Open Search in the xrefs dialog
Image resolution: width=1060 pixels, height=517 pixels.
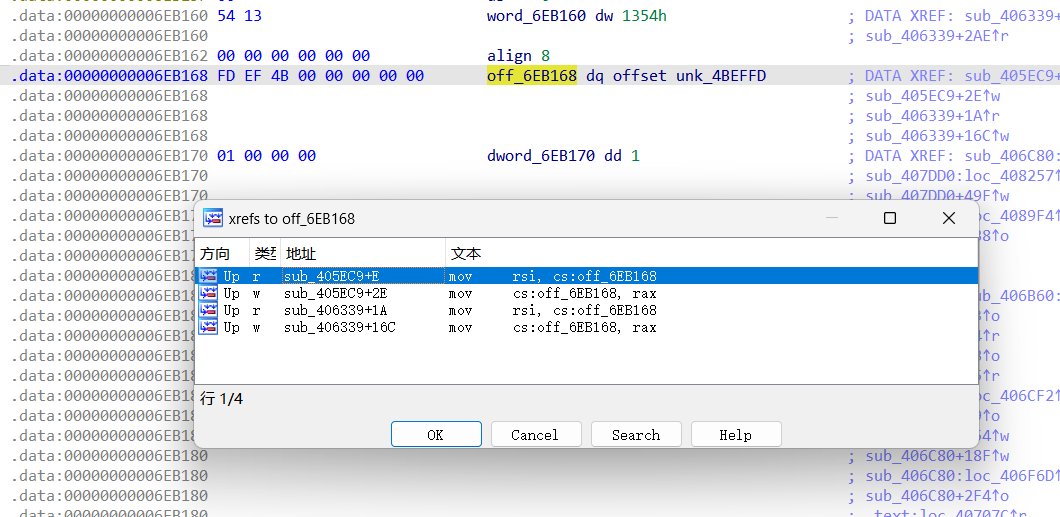[636, 435]
